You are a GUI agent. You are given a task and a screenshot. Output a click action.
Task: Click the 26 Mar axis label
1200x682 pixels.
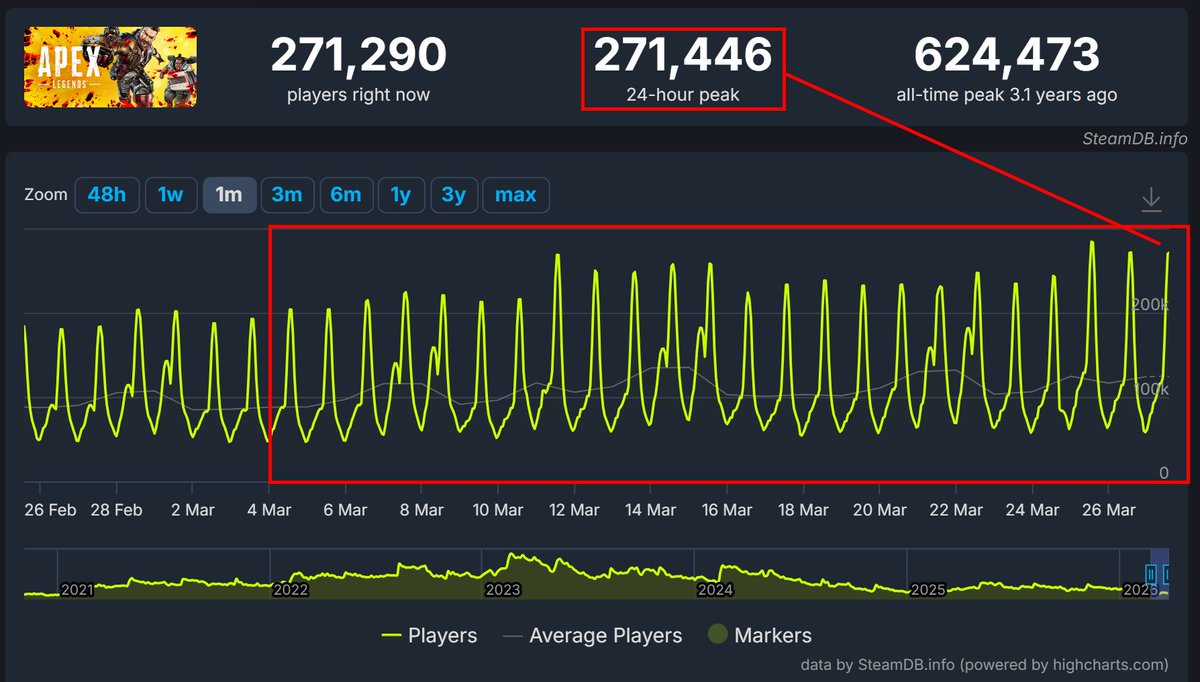(1109, 510)
